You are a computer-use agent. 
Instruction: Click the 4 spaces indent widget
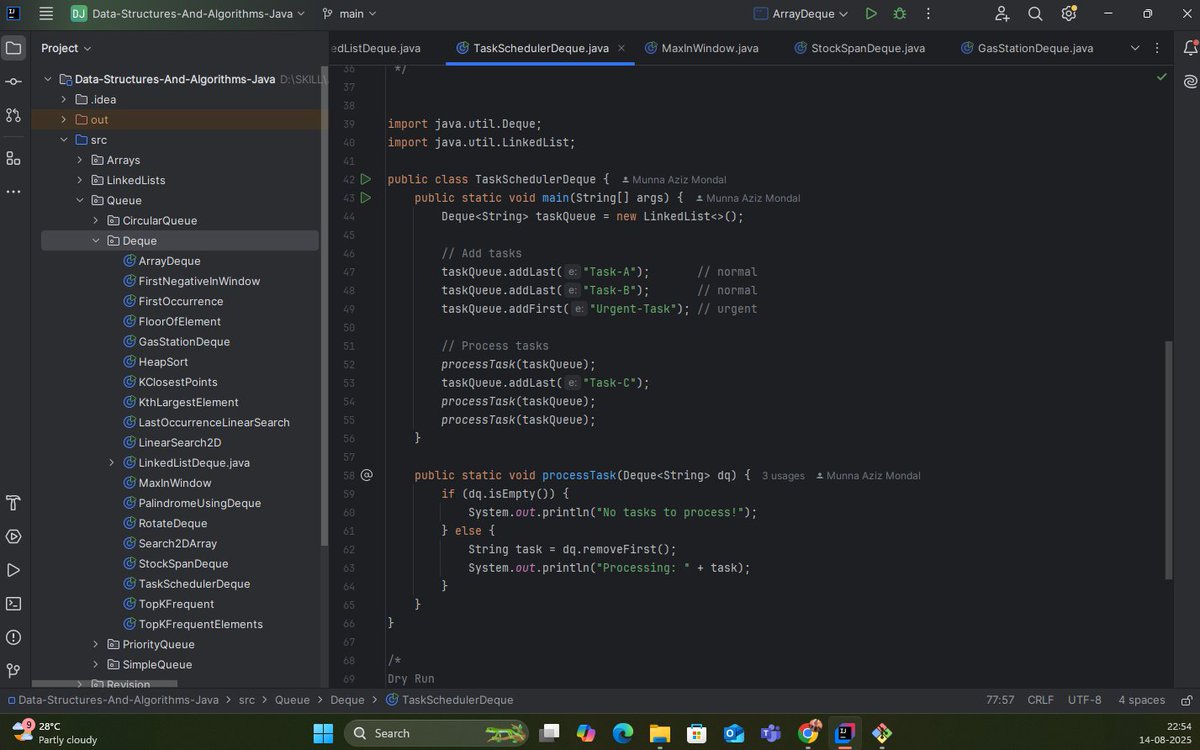click(x=1141, y=700)
